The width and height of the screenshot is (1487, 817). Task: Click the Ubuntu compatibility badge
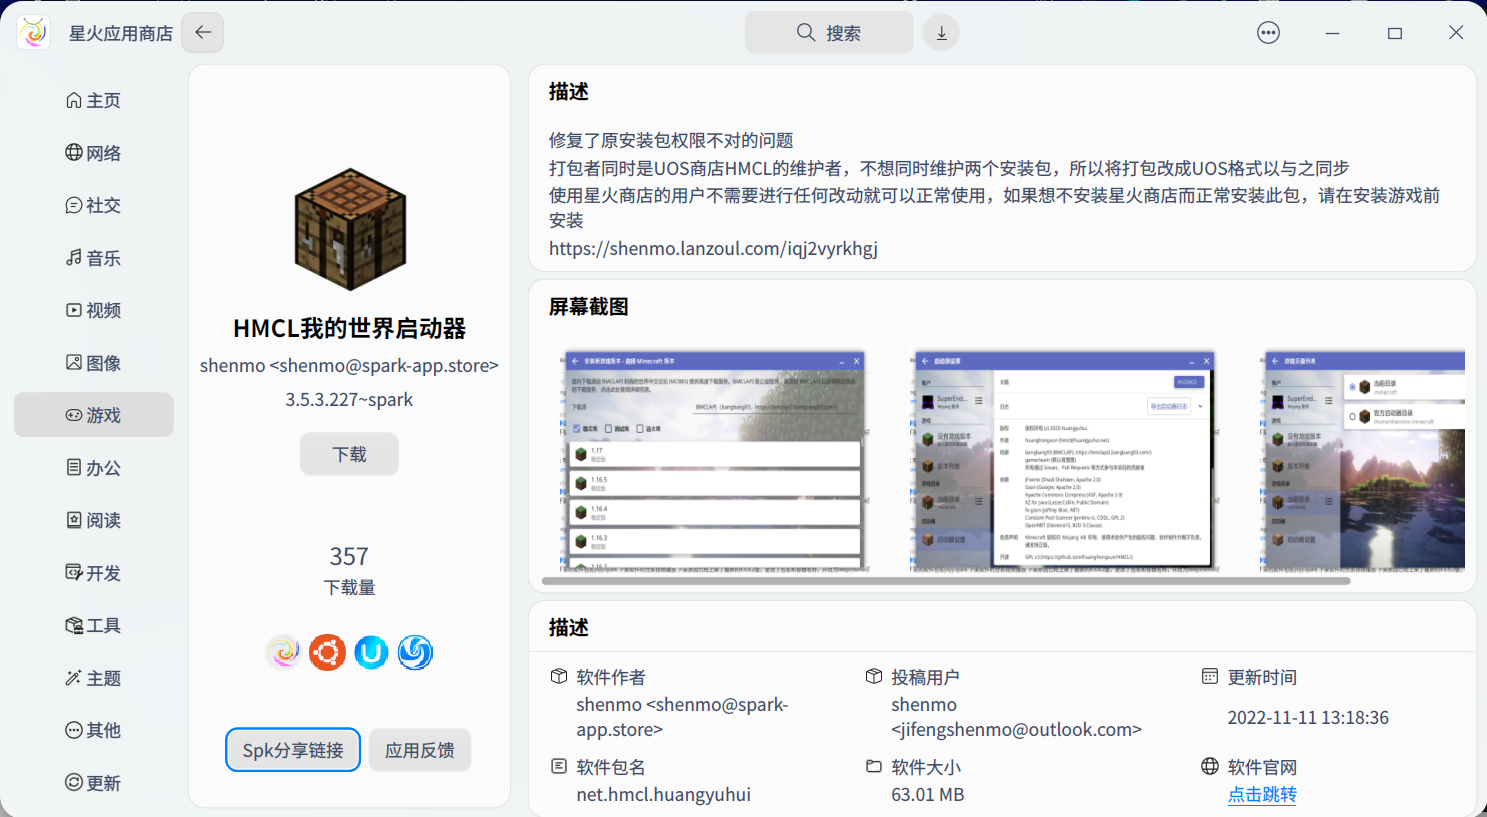327,652
